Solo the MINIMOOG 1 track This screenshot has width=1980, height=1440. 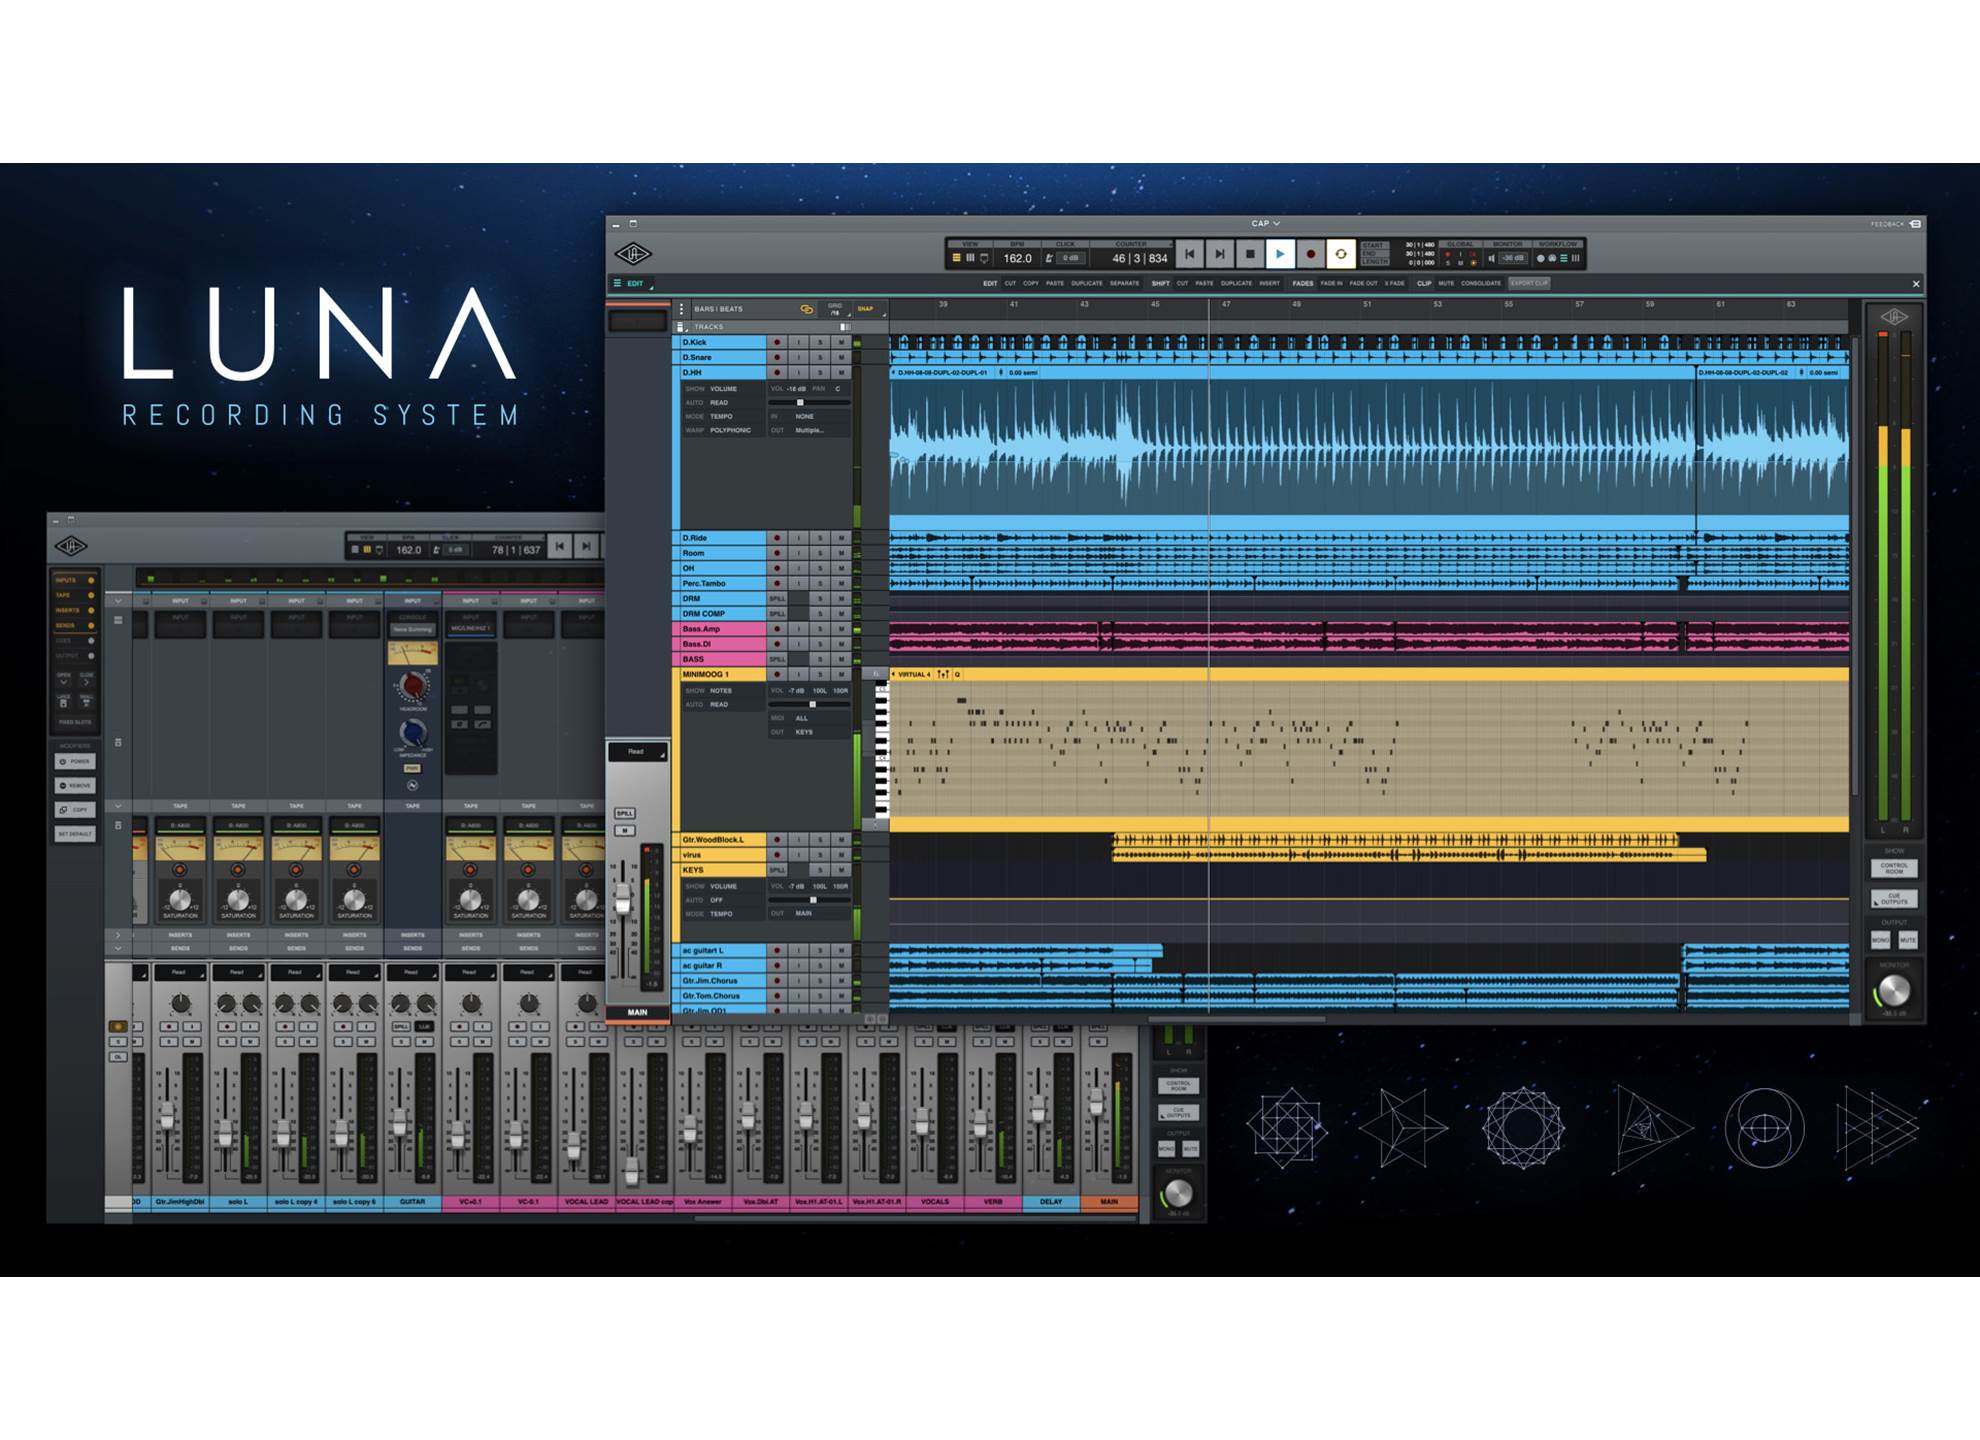(x=820, y=675)
